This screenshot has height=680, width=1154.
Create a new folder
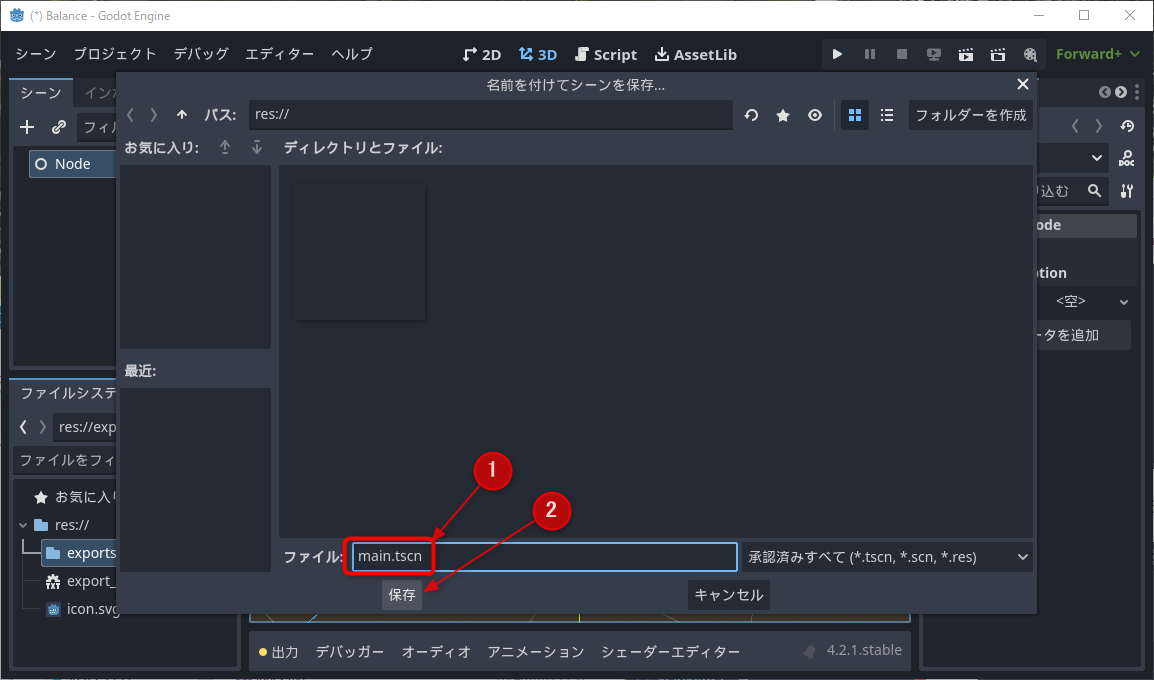[970, 115]
